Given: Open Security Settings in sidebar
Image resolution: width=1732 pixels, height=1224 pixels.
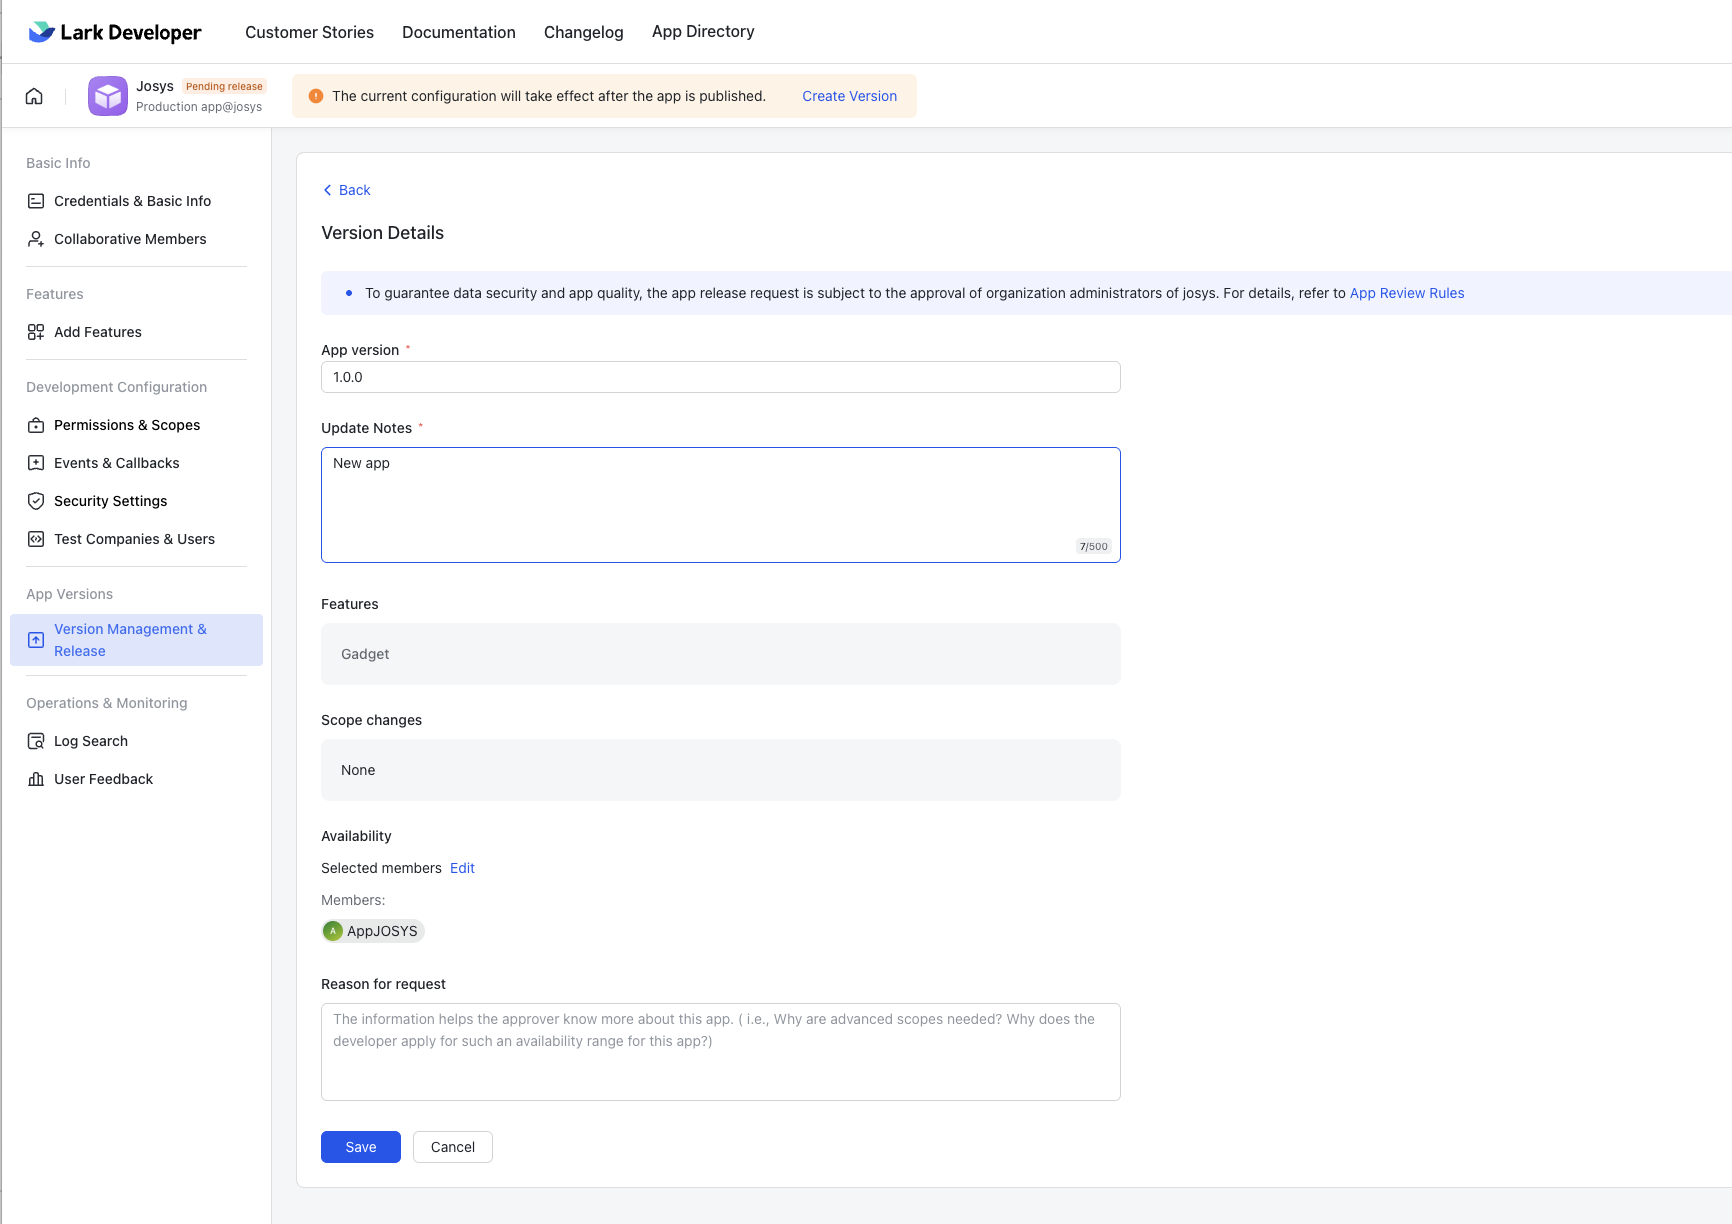Looking at the screenshot, I should (110, 501).
